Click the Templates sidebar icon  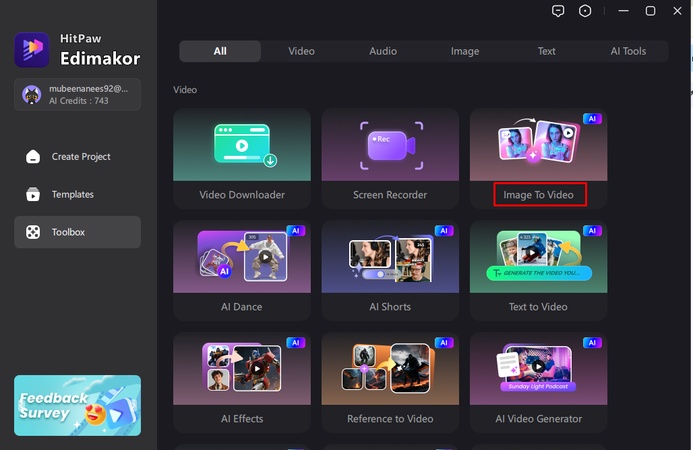click(x=33, y=194)
